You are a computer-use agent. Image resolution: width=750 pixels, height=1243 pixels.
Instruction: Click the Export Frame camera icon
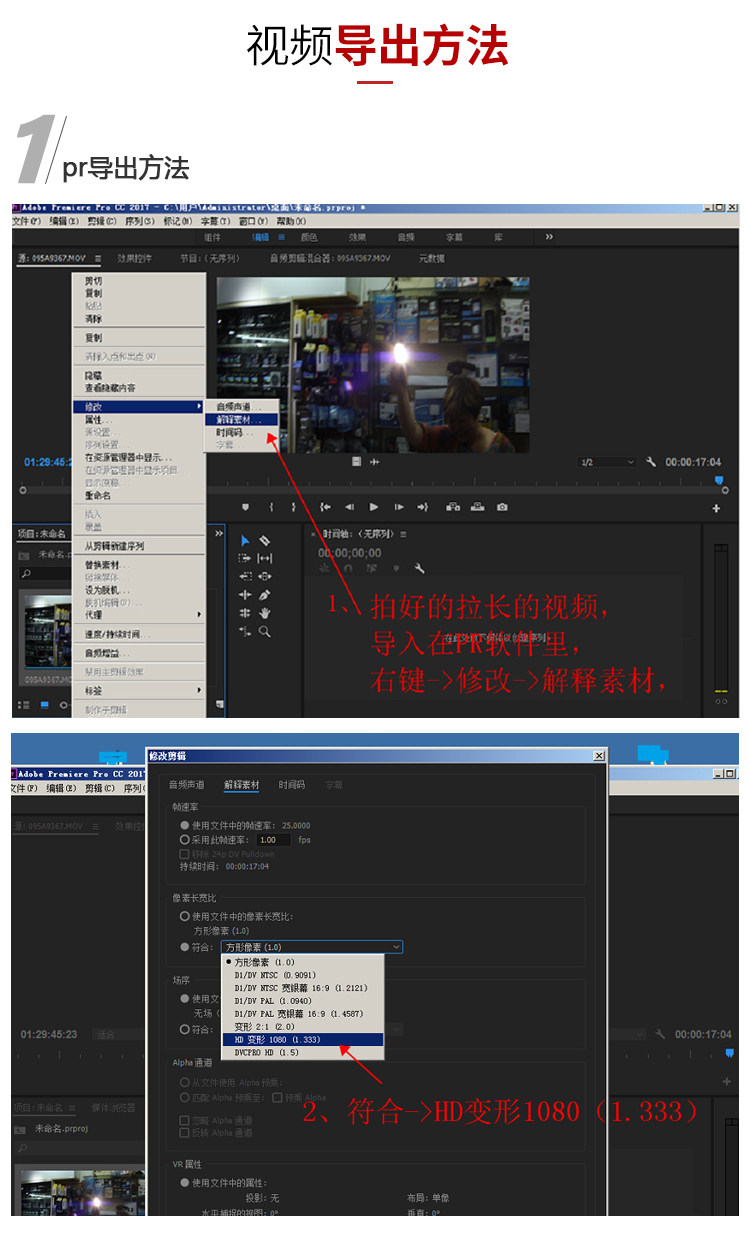(x=502, y=507)
